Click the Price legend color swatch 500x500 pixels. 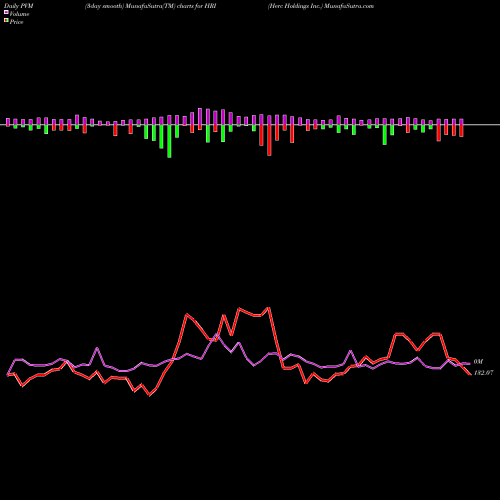coord(6,21)
